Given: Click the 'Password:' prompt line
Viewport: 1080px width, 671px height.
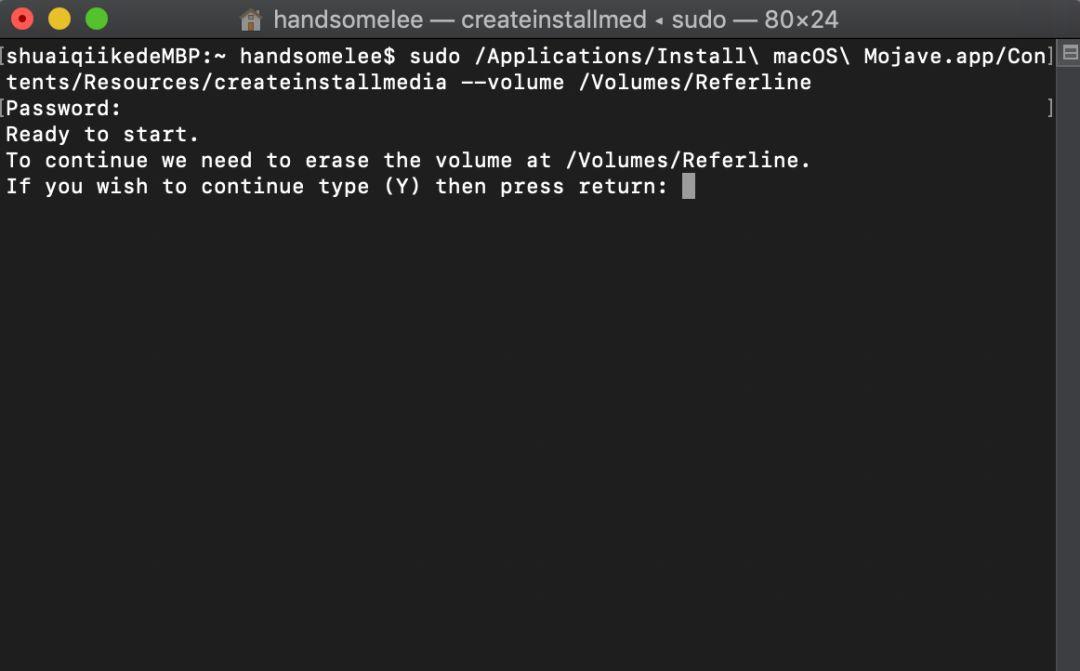Looking at the screenshot, I should 64,108.
